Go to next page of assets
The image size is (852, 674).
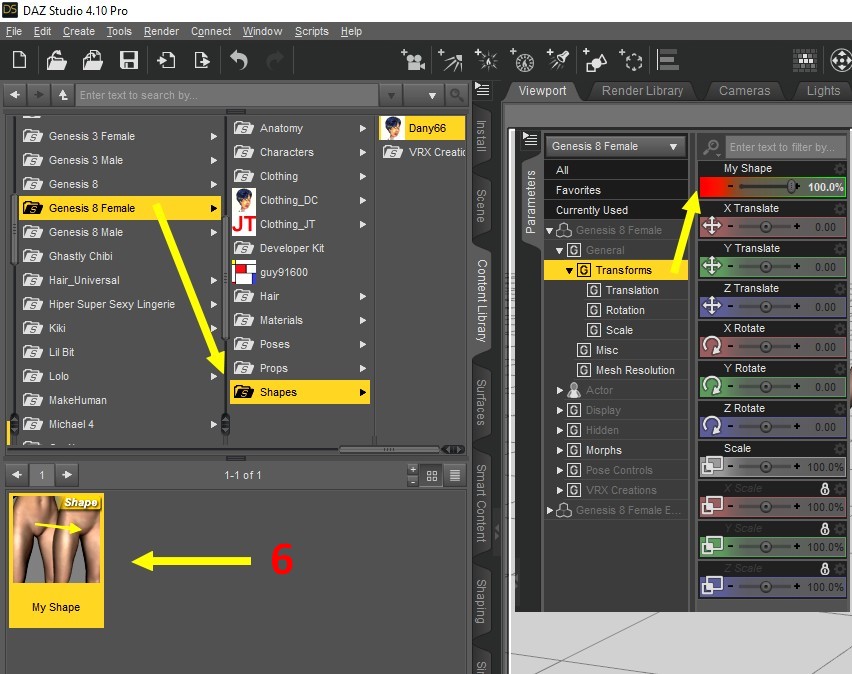[x=67, y=475]
